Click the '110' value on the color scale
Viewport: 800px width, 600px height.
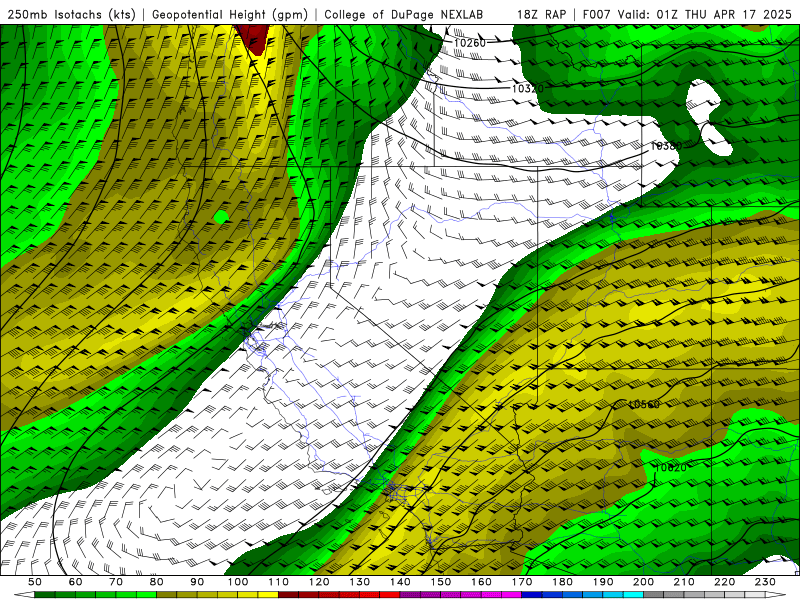pos(279,582)
